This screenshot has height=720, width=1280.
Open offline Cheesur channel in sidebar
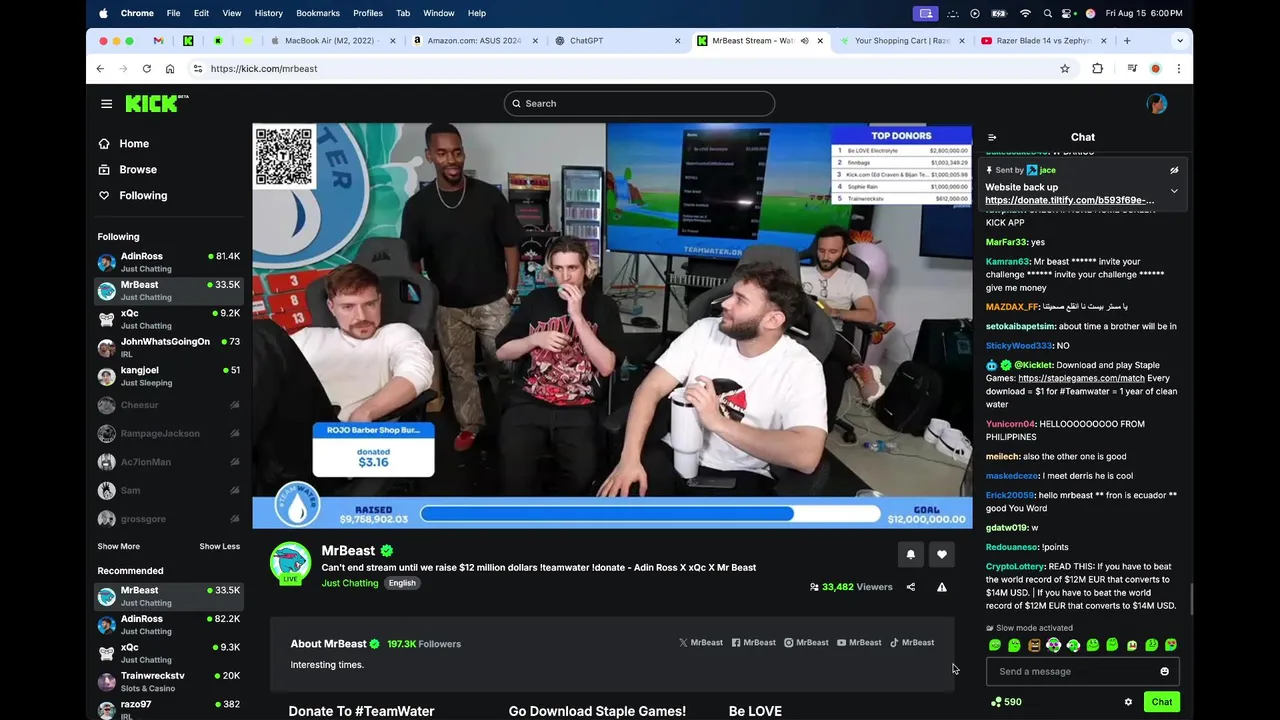tap(169, 405)
